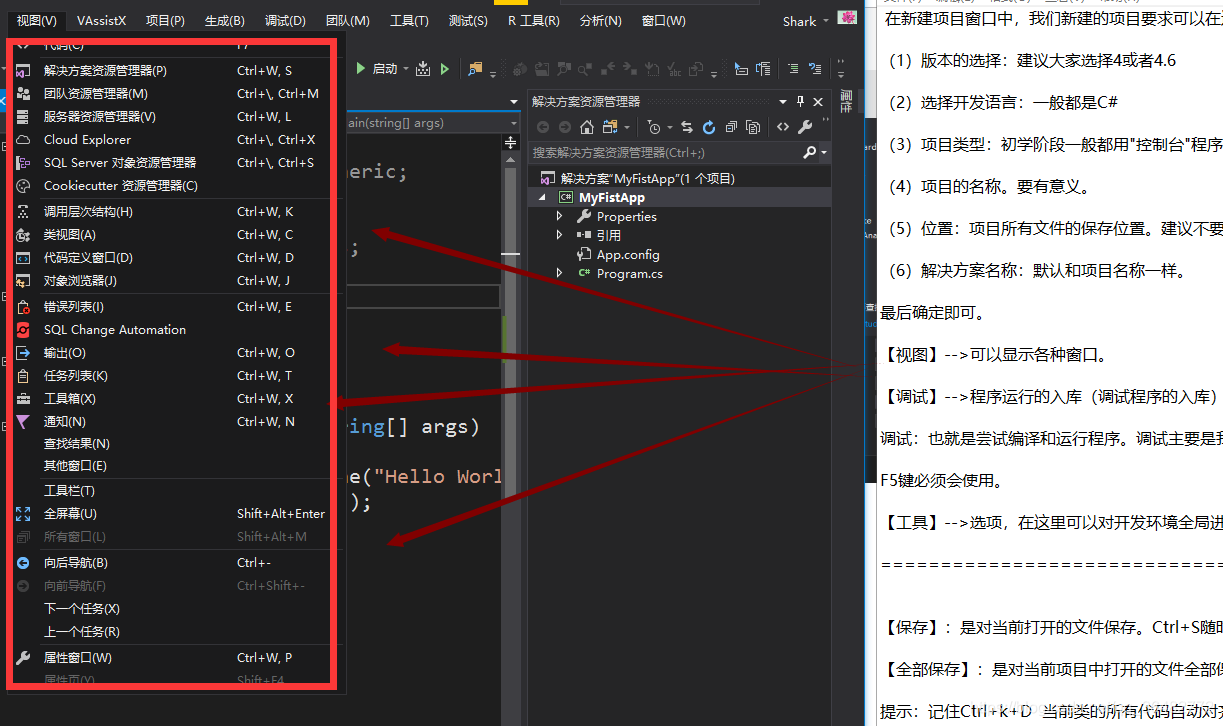The height and width of the screenshot is (726, 1223).
Task: Choose 输出(O) menu entry
Action: tap(177, 353)
